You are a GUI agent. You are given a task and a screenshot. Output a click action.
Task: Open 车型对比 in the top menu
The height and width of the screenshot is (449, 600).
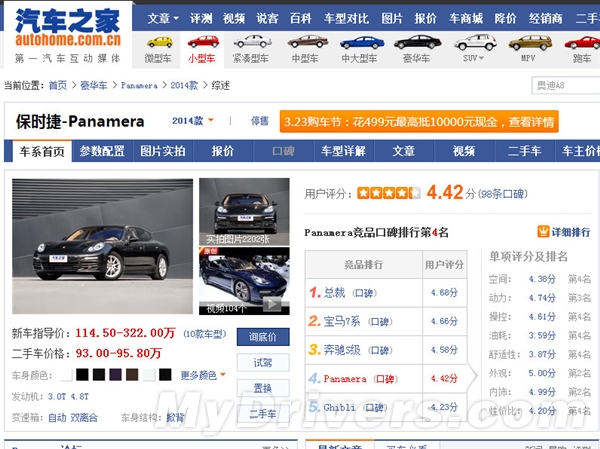point(346,18)
